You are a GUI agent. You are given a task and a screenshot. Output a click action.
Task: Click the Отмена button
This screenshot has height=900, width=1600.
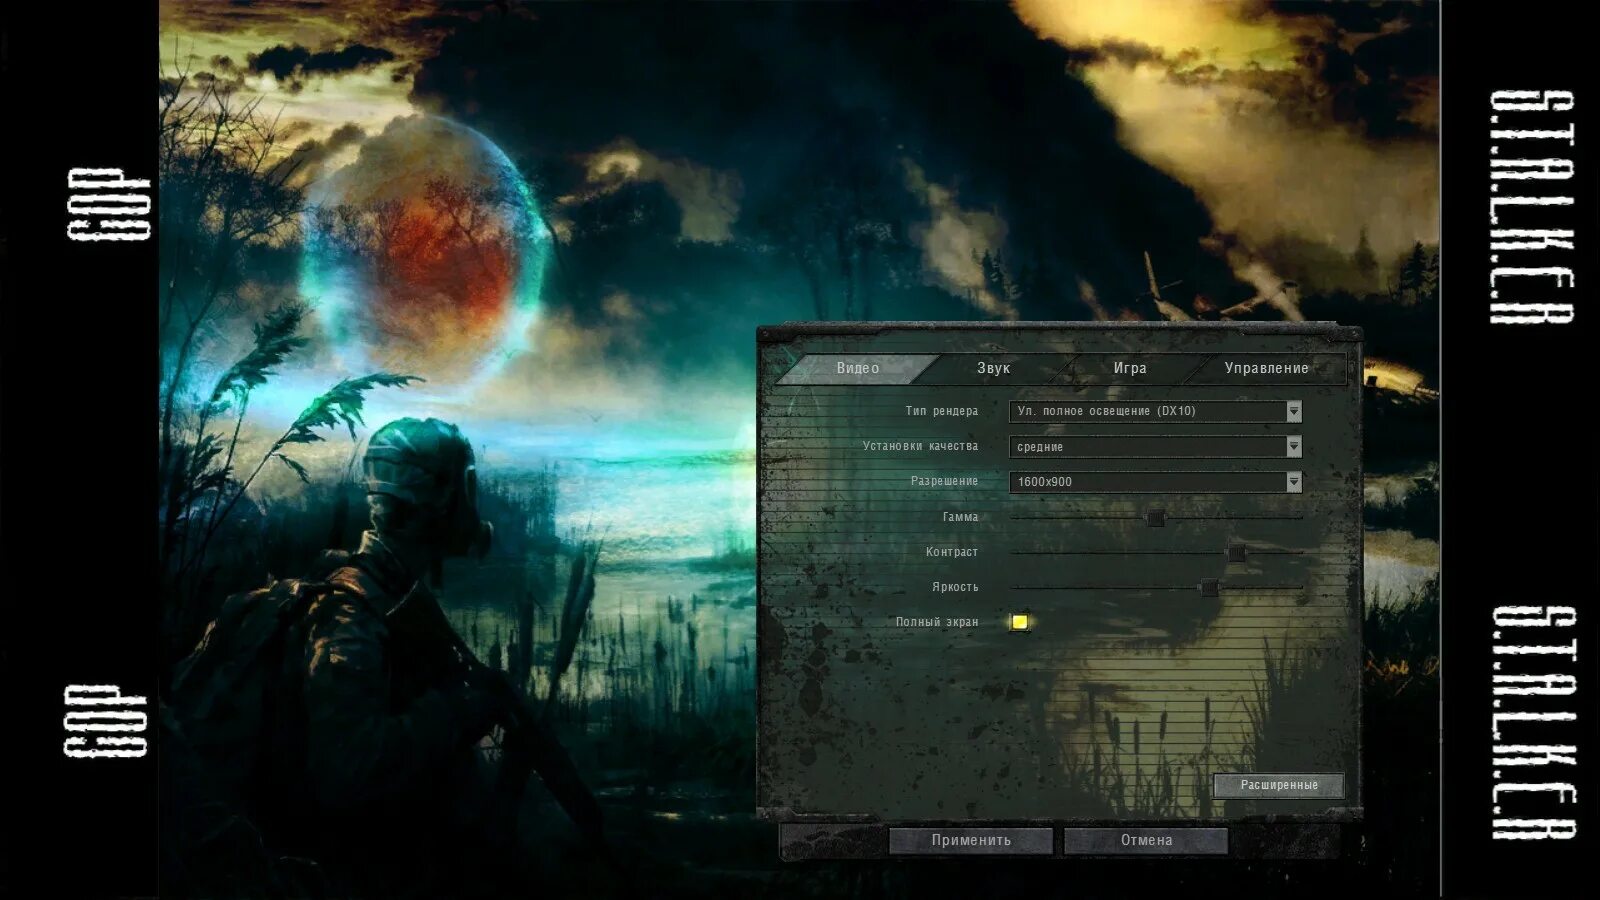point(1146,840)
